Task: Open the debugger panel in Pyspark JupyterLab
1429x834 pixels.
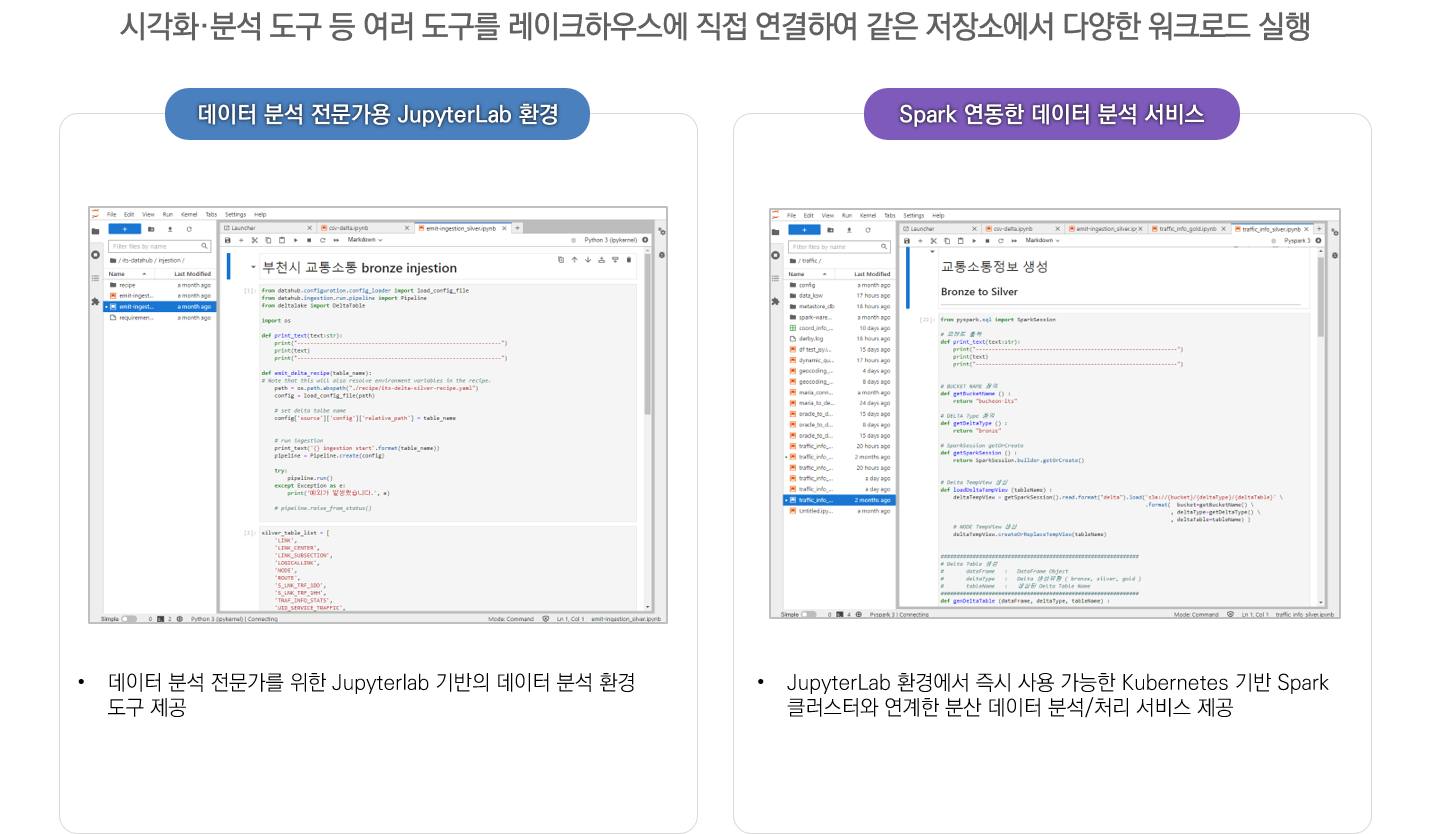Action: [1335, 256]
